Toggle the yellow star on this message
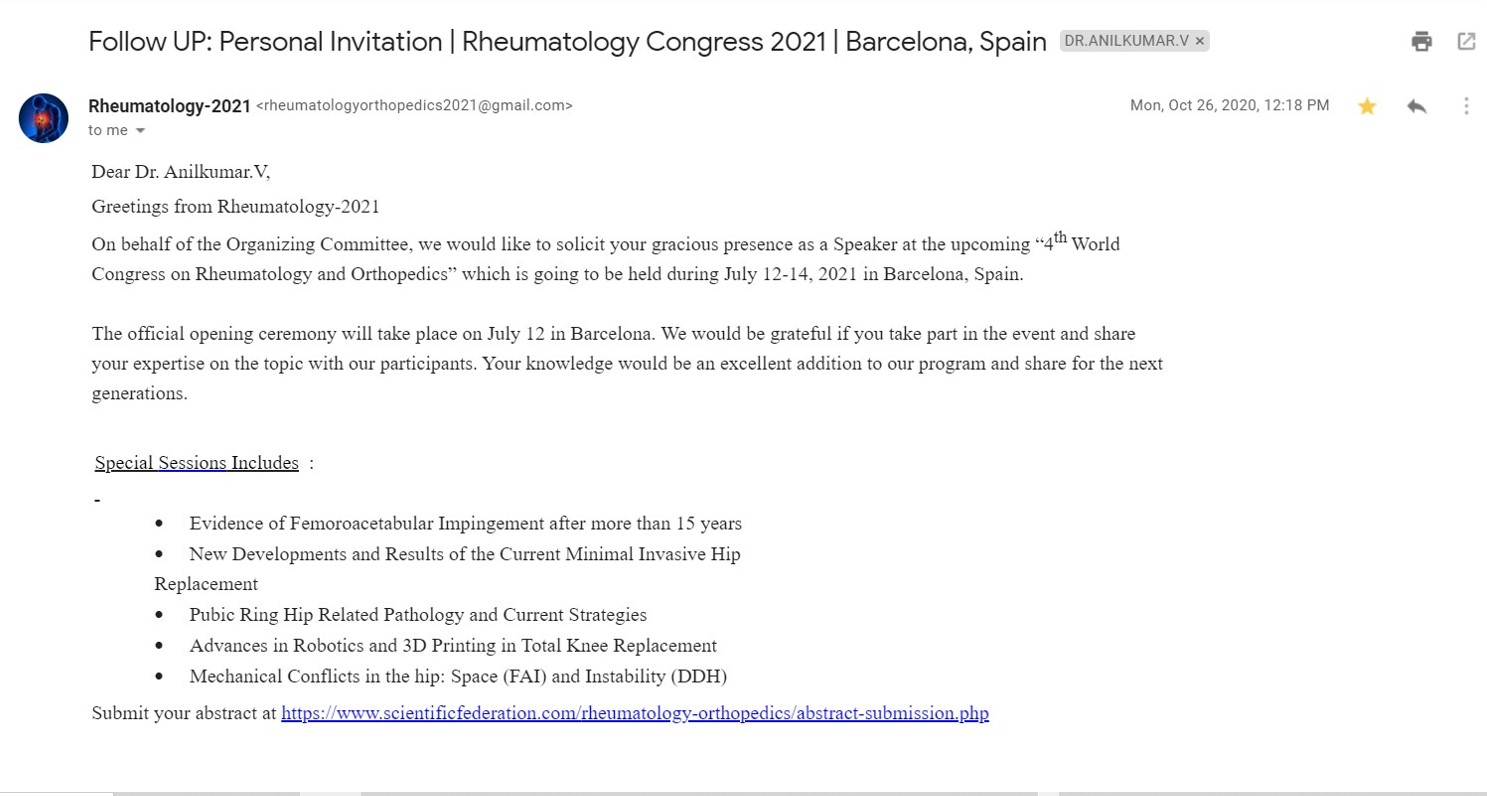1487x796 pixels. coord(1367,106)
